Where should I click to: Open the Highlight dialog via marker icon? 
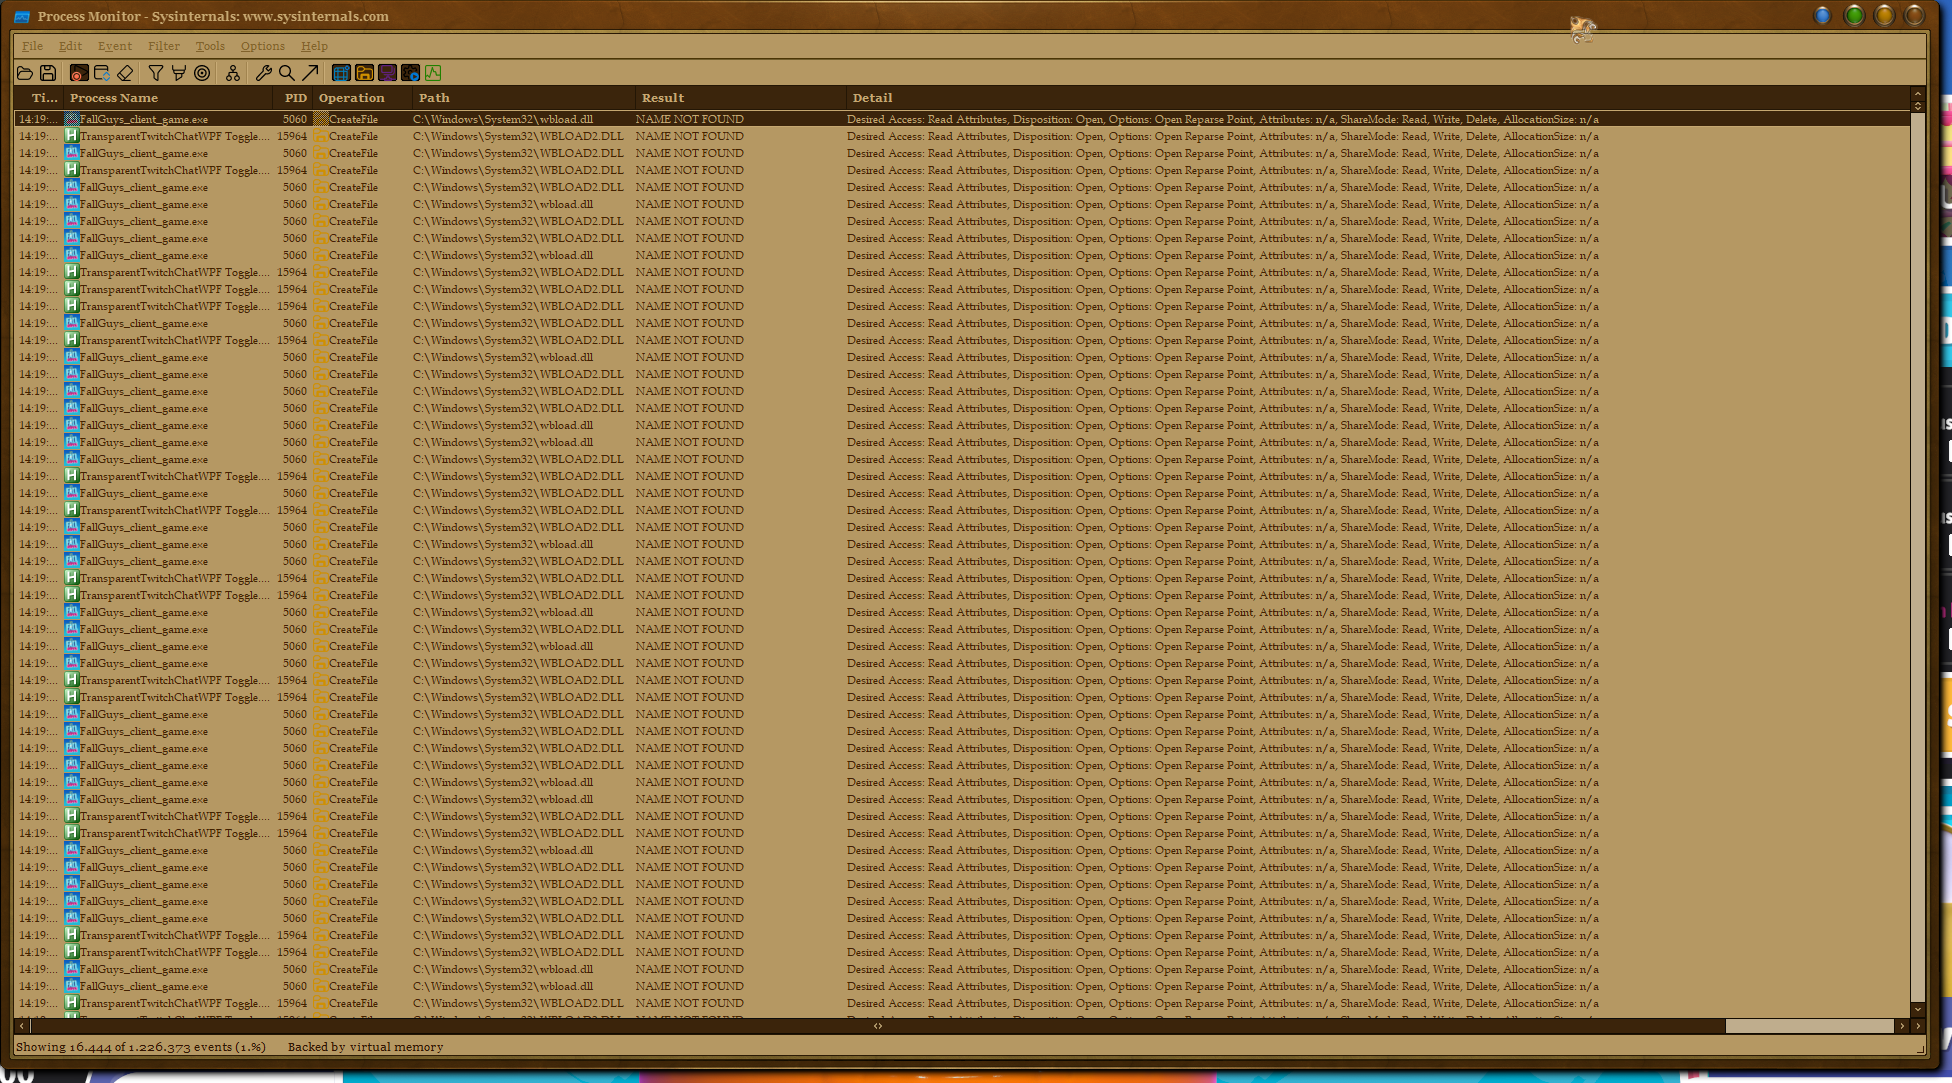(179, 73)
